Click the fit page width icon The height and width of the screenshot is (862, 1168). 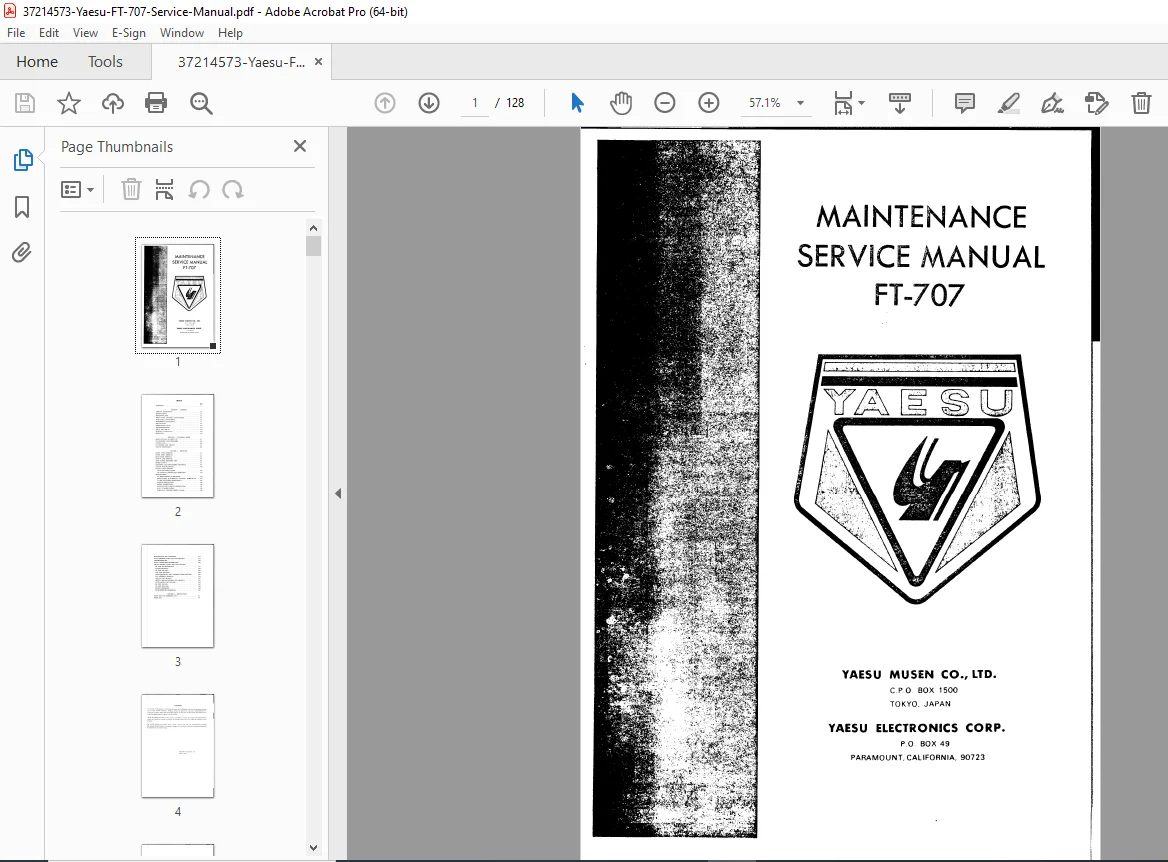coord(843,103)
